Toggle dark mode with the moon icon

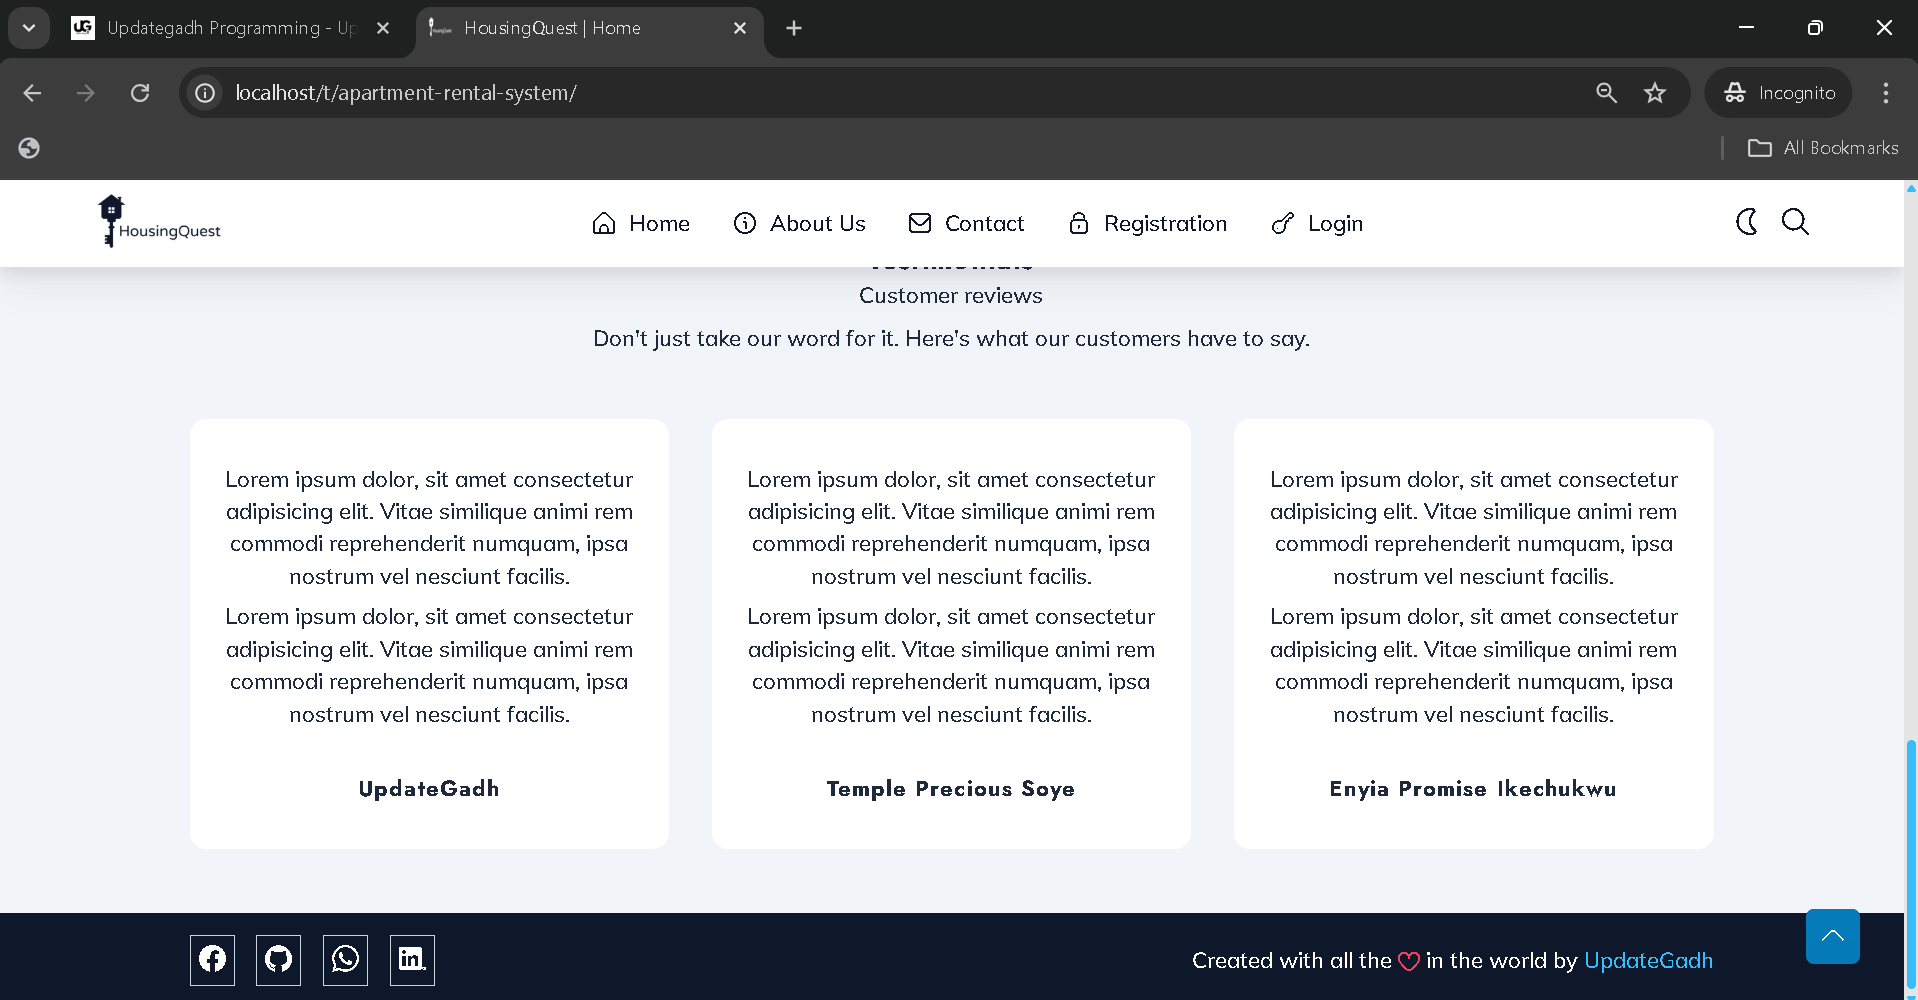(1746, 222)
